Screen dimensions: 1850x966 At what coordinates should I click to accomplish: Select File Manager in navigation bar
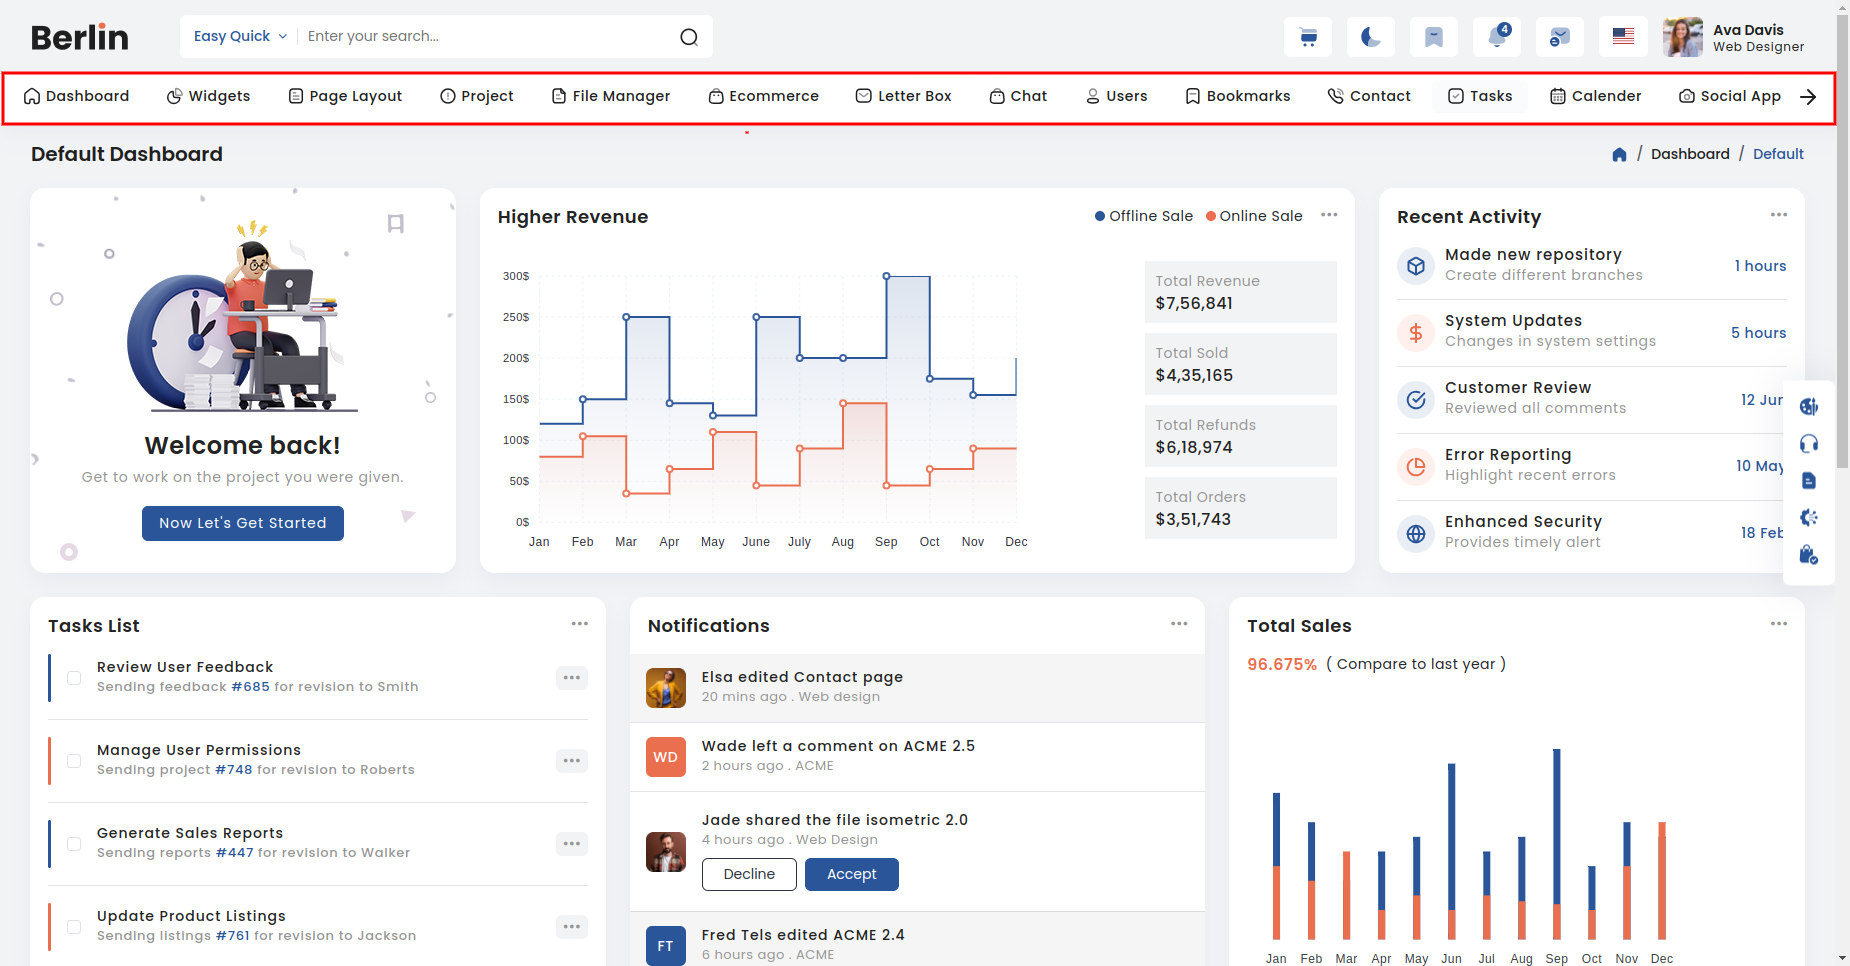[x=611, y=96]
